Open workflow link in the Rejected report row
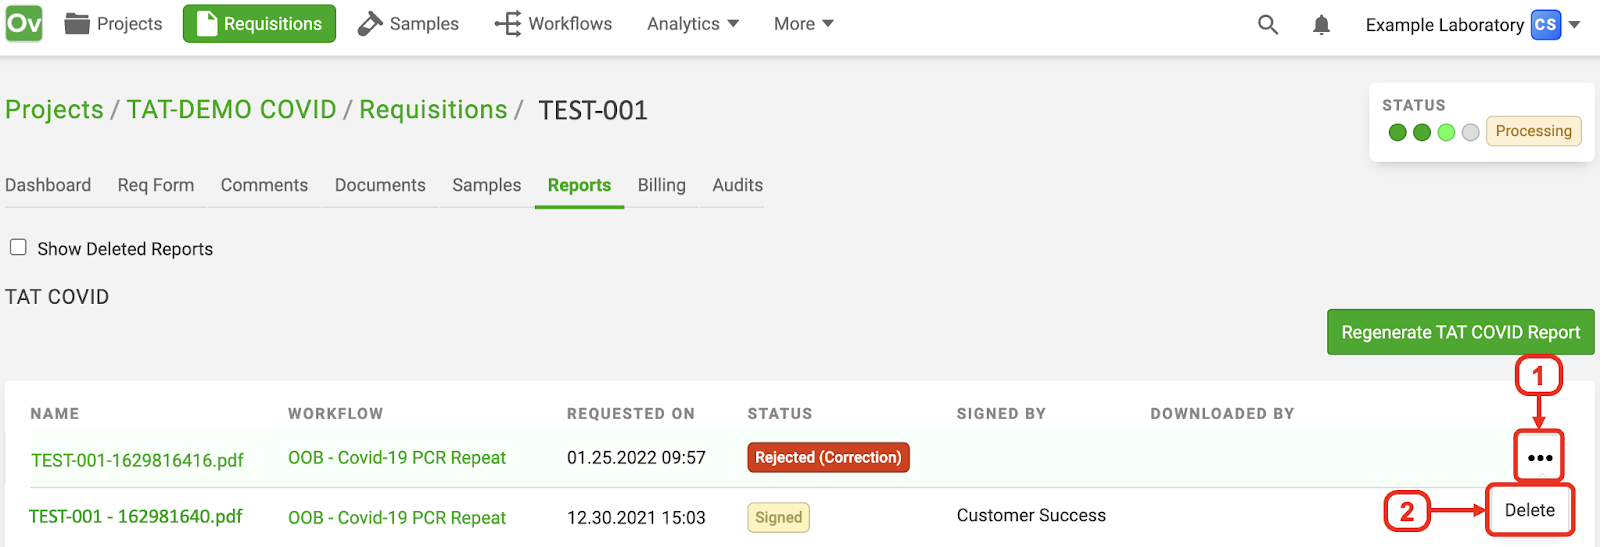Viewport: 1600px width, 547px height. coord(397,458)
